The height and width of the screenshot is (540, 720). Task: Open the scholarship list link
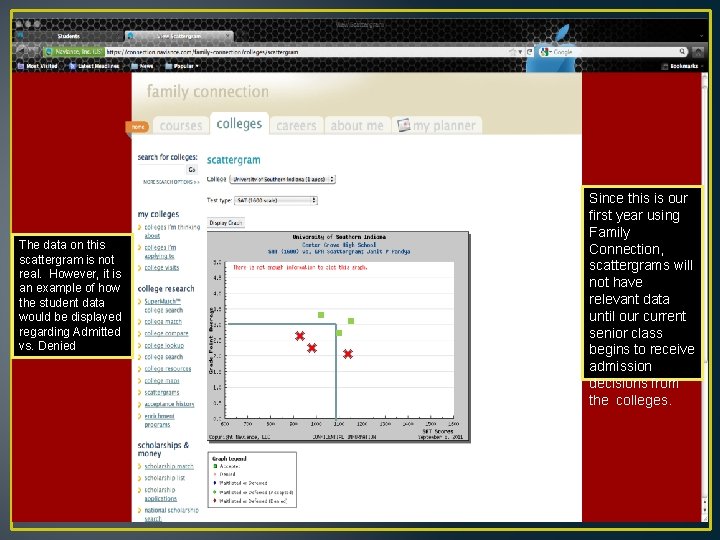point(164,478)
